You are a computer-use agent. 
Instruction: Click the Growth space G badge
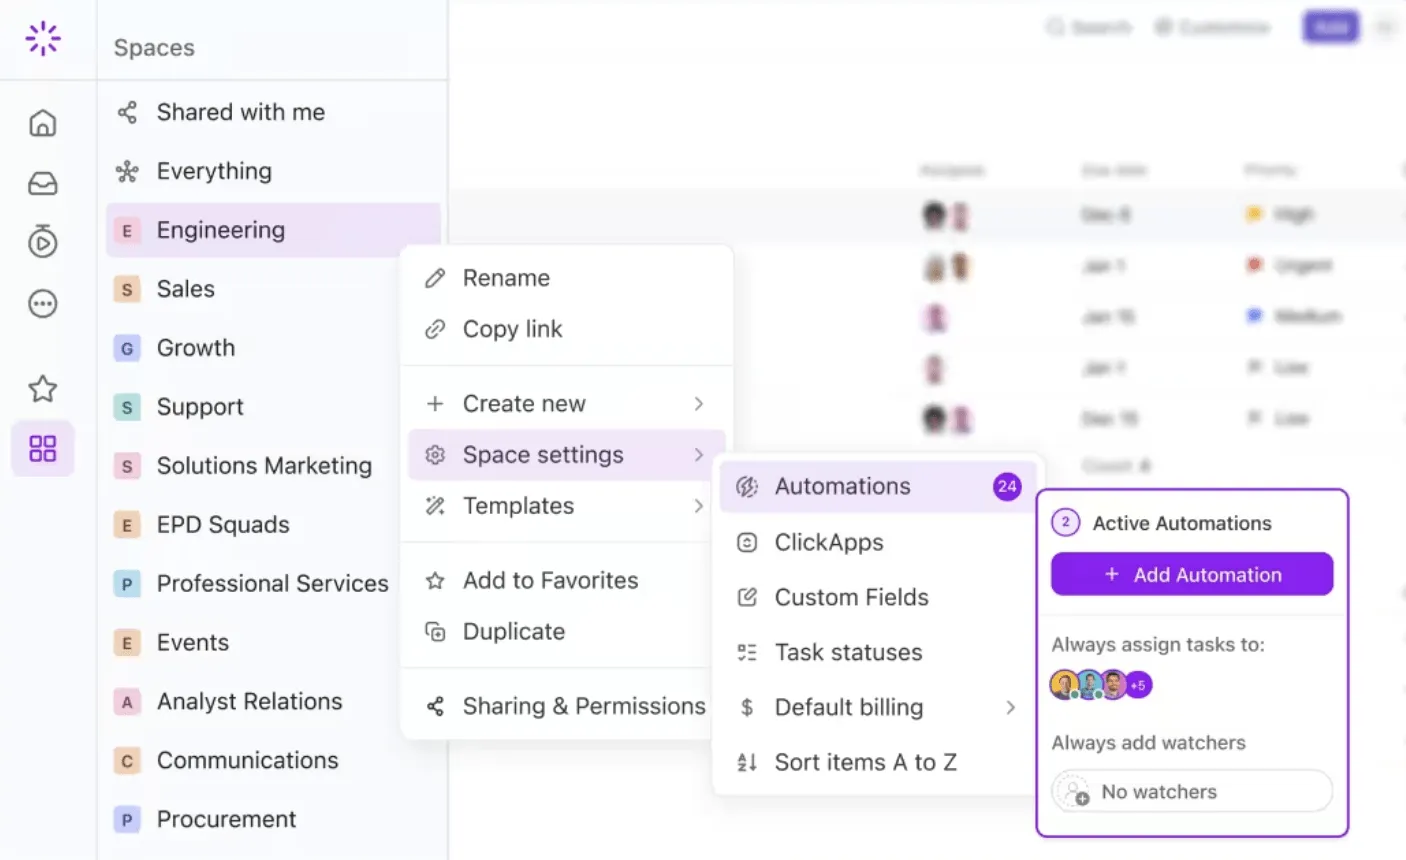tap(127, 349)
